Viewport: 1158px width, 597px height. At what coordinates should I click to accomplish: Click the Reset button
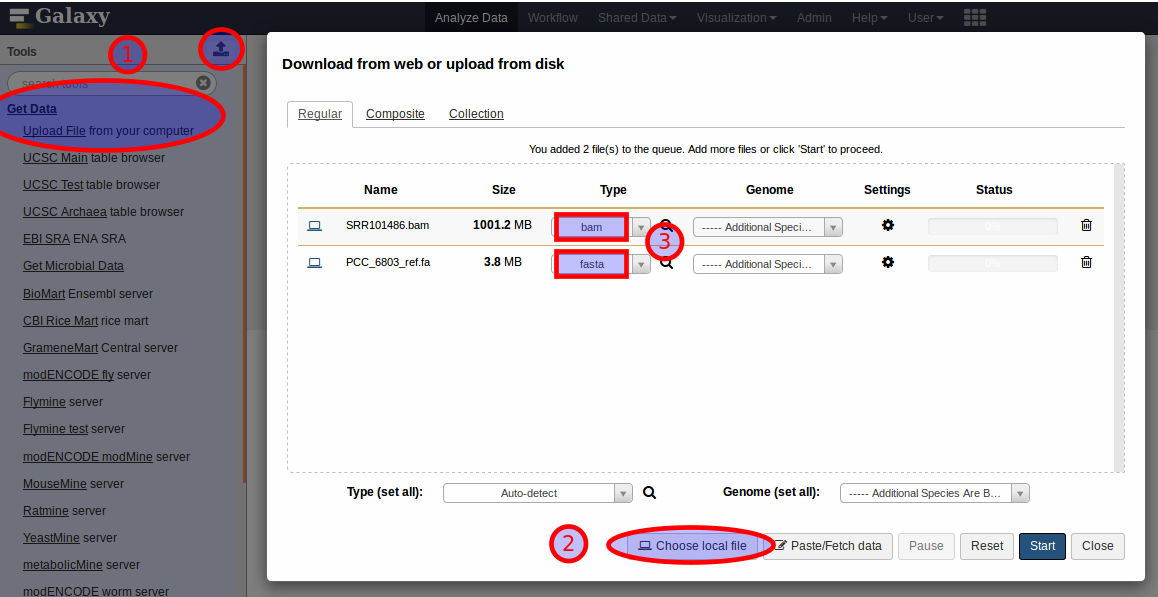(x=987, y=546)
